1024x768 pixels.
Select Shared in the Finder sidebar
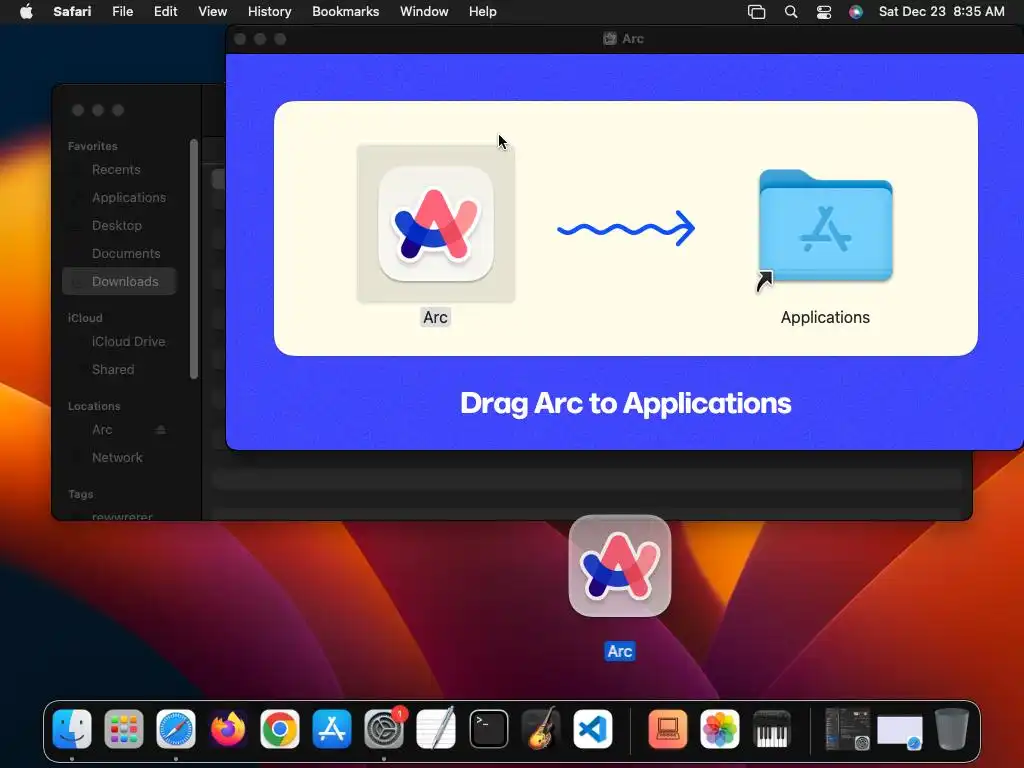[120, 370]
